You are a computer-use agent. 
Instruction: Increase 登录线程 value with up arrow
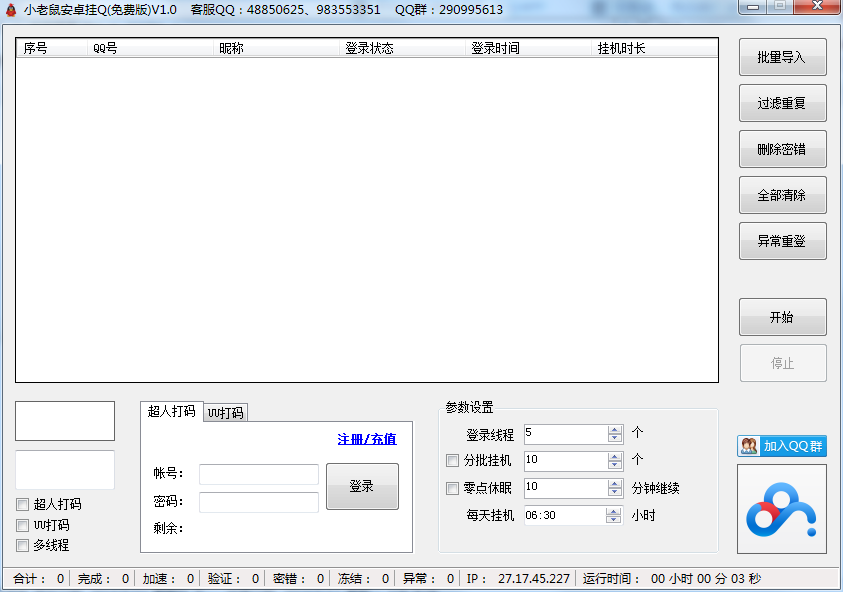(x=615, y=430)
